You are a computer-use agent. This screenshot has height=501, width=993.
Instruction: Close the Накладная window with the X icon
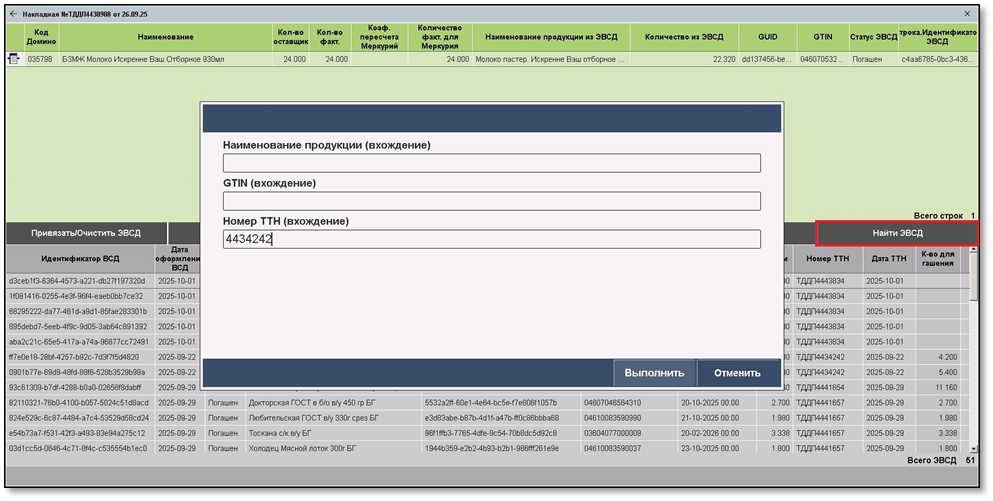[x=967, y=14]
